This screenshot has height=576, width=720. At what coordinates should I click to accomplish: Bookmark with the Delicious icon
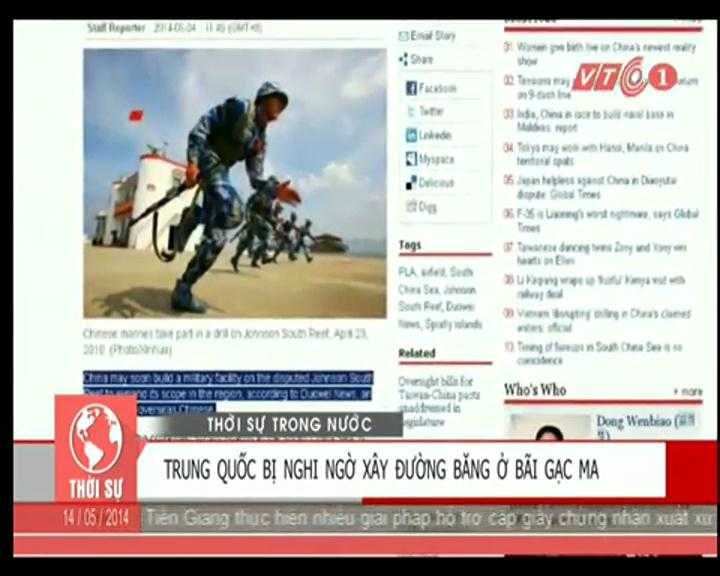(411, 183)
